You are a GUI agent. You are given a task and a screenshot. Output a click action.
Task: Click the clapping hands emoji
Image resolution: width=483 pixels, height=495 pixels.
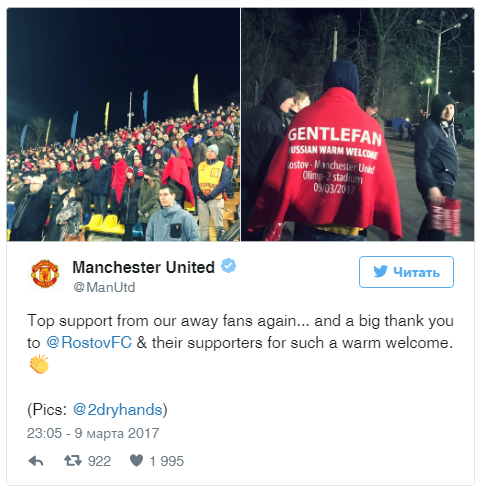click(x=39, y=364)
